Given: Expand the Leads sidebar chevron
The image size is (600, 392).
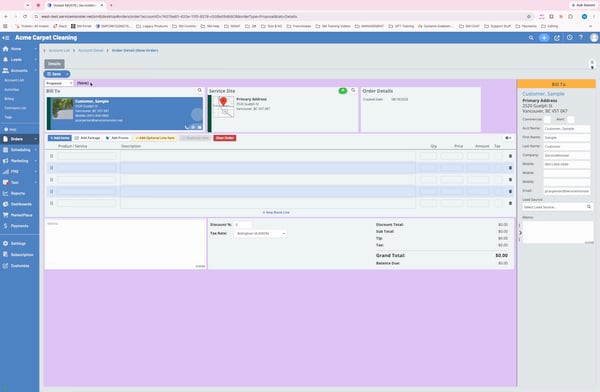Looking at the screenshot, I should pos(36,60).
